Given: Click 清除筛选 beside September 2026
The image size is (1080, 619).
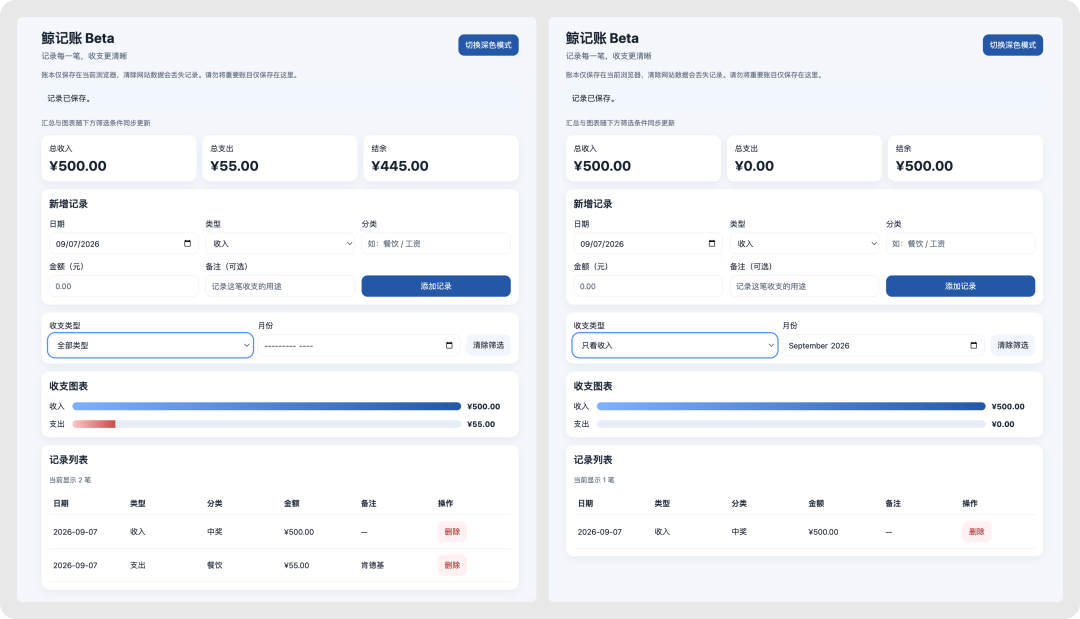Looking at the screenshot, I should tap(1012, 346).
